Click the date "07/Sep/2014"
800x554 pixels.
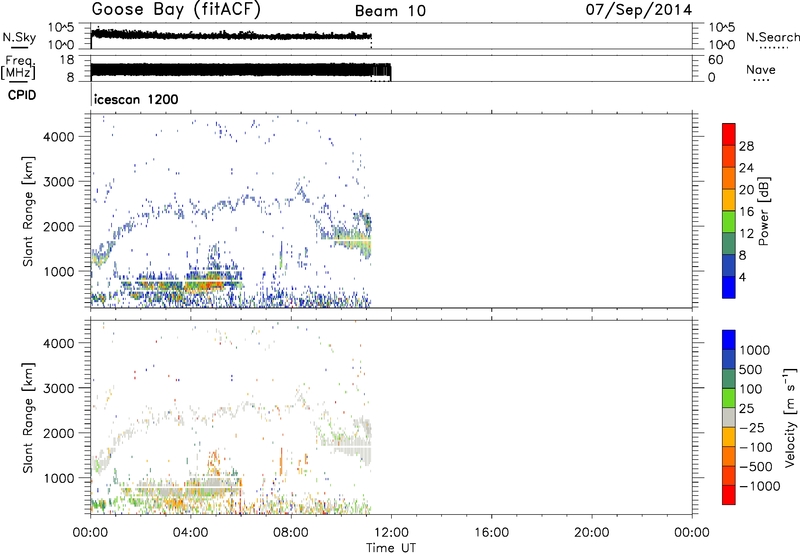(x=639, y=10)
